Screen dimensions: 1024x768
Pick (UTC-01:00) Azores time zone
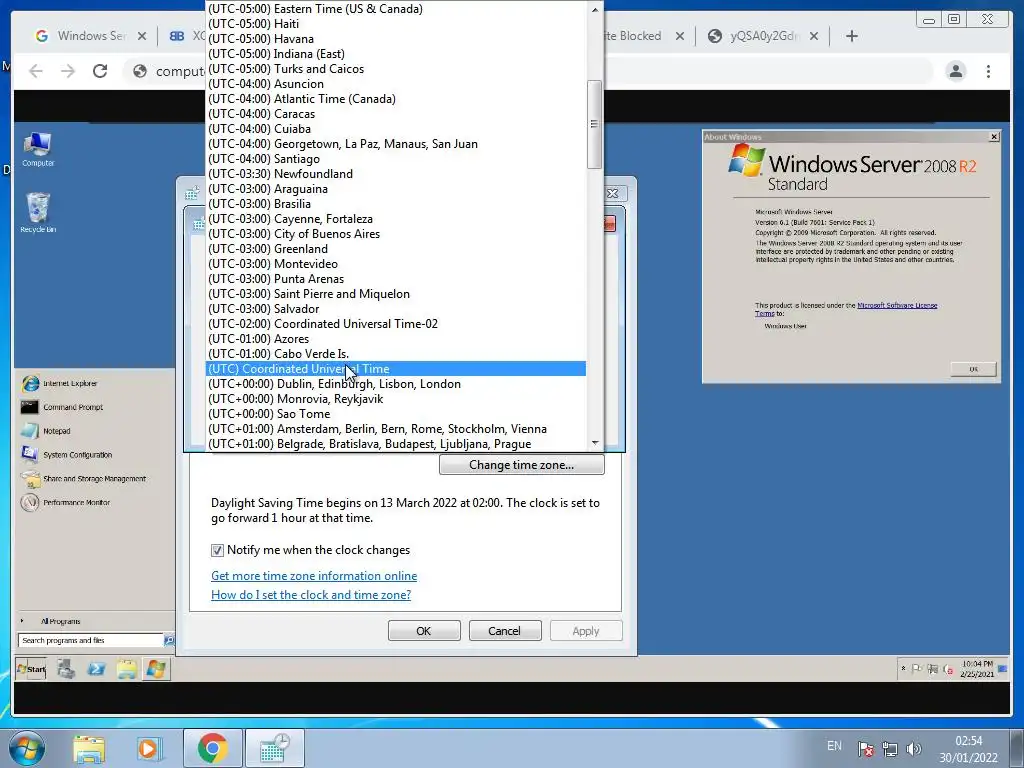396,339
